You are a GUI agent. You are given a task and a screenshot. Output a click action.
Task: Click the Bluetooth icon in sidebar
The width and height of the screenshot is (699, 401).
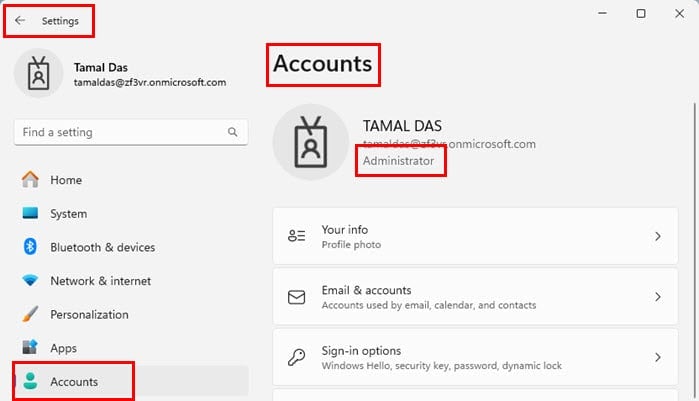pos(30,246)
